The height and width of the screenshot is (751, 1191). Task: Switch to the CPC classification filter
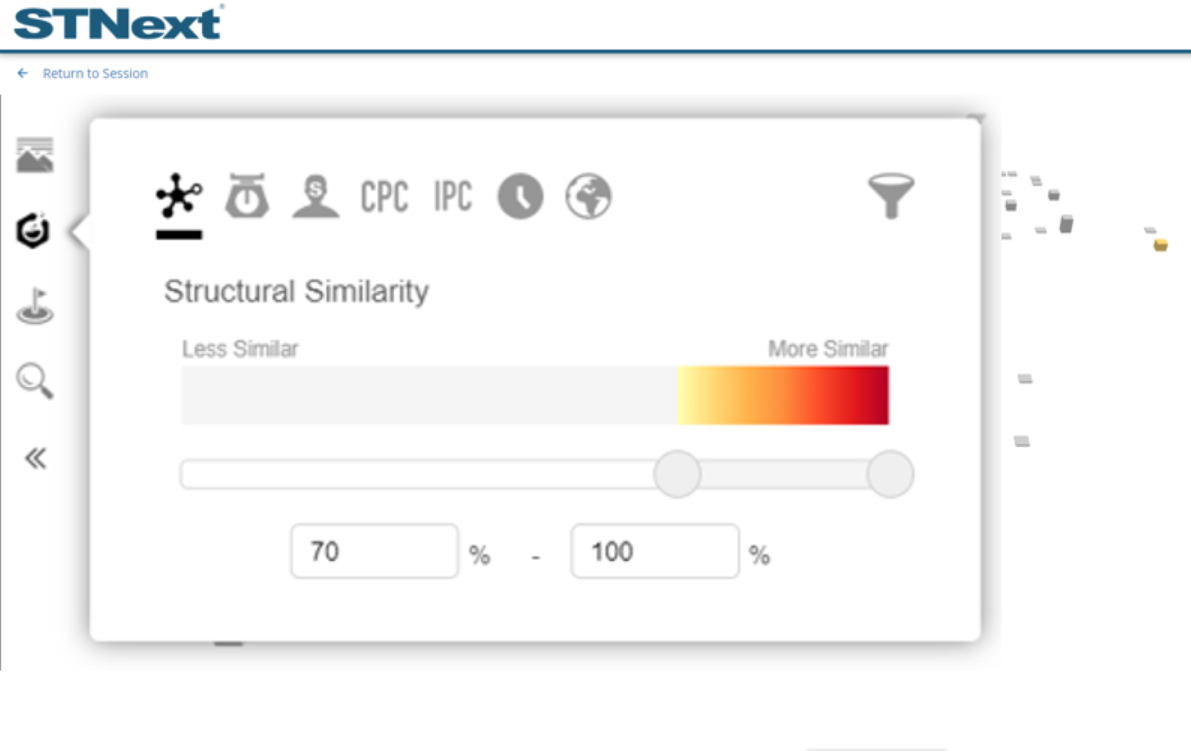point(384,197)
